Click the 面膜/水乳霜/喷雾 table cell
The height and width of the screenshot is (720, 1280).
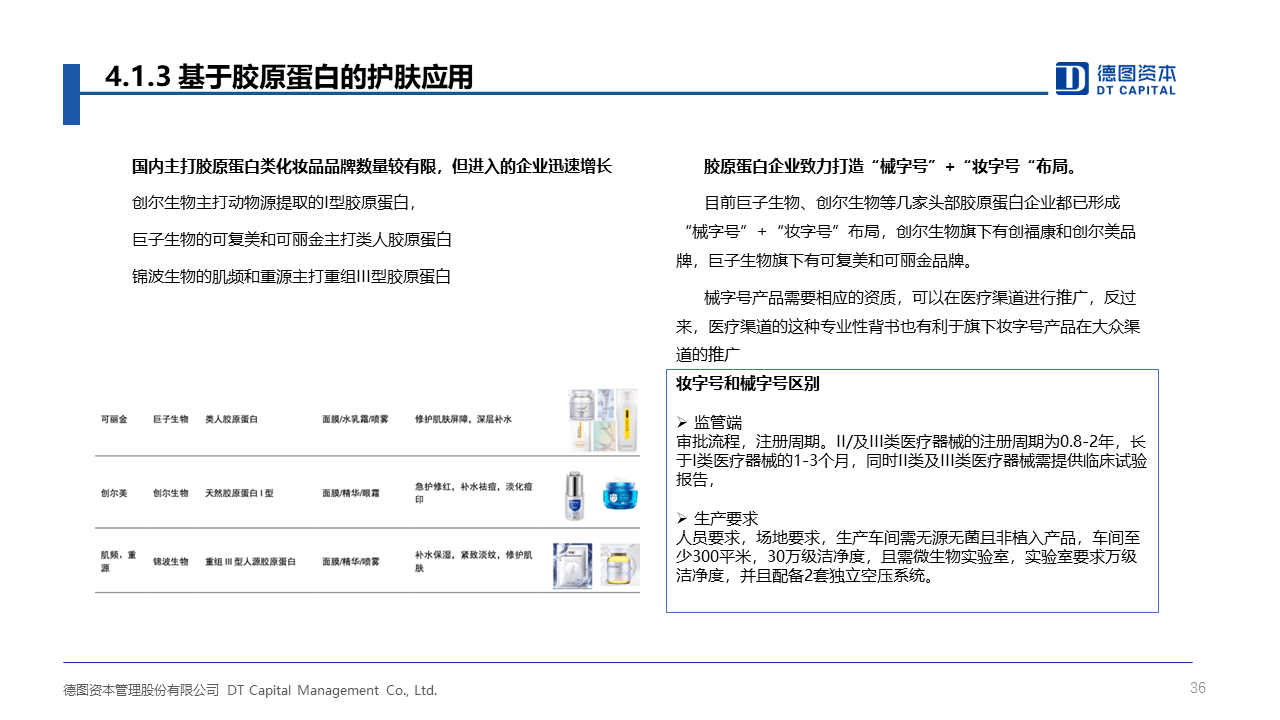coord(354,420)
